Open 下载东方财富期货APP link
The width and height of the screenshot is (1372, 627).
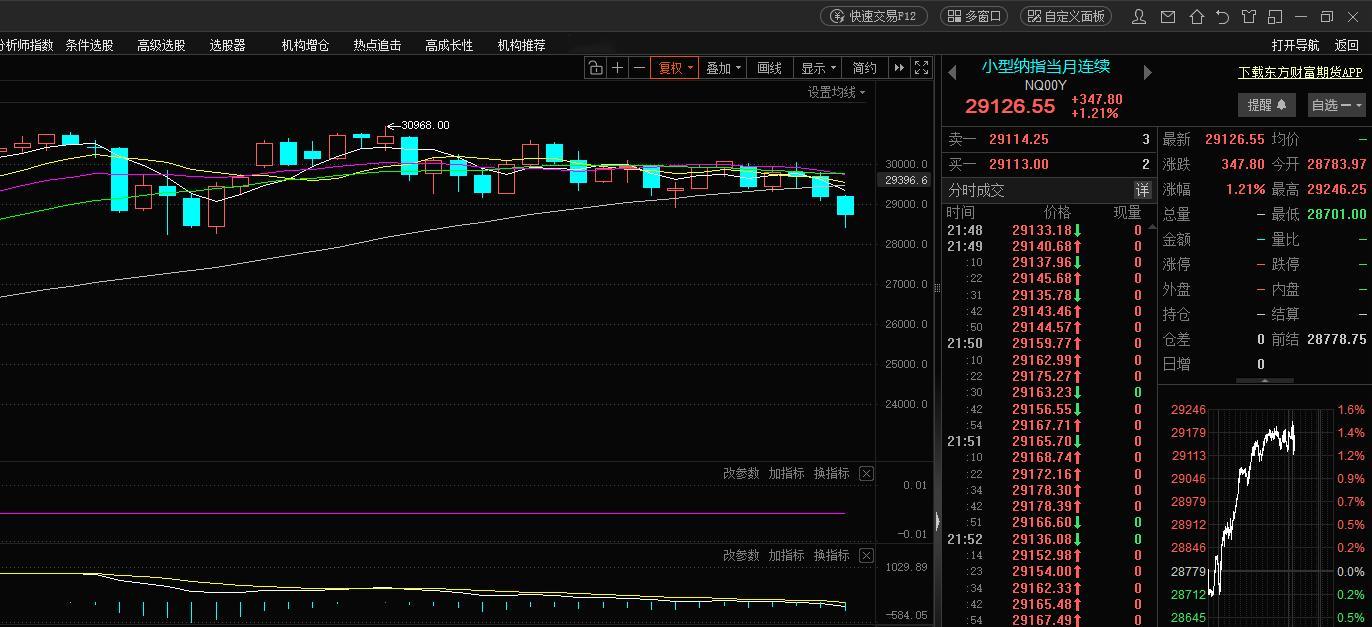pyautogui.click(x=1300, y=72)
